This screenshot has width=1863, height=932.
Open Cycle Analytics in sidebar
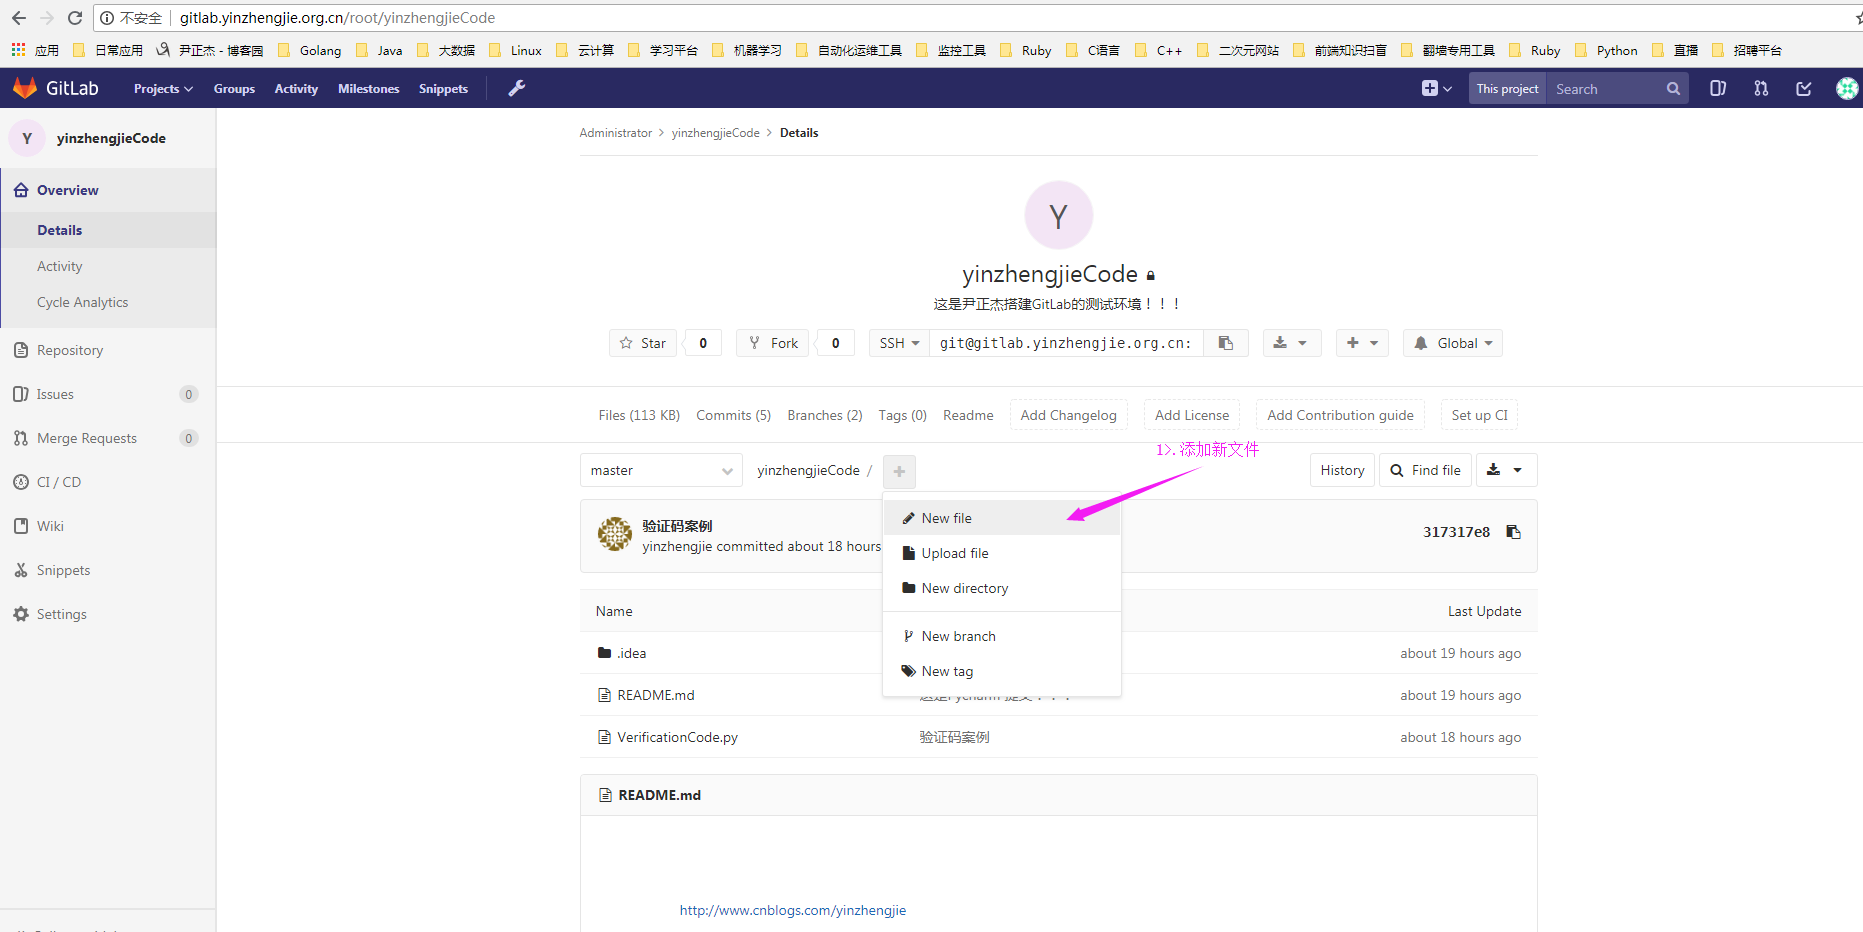tap(83, 302)
